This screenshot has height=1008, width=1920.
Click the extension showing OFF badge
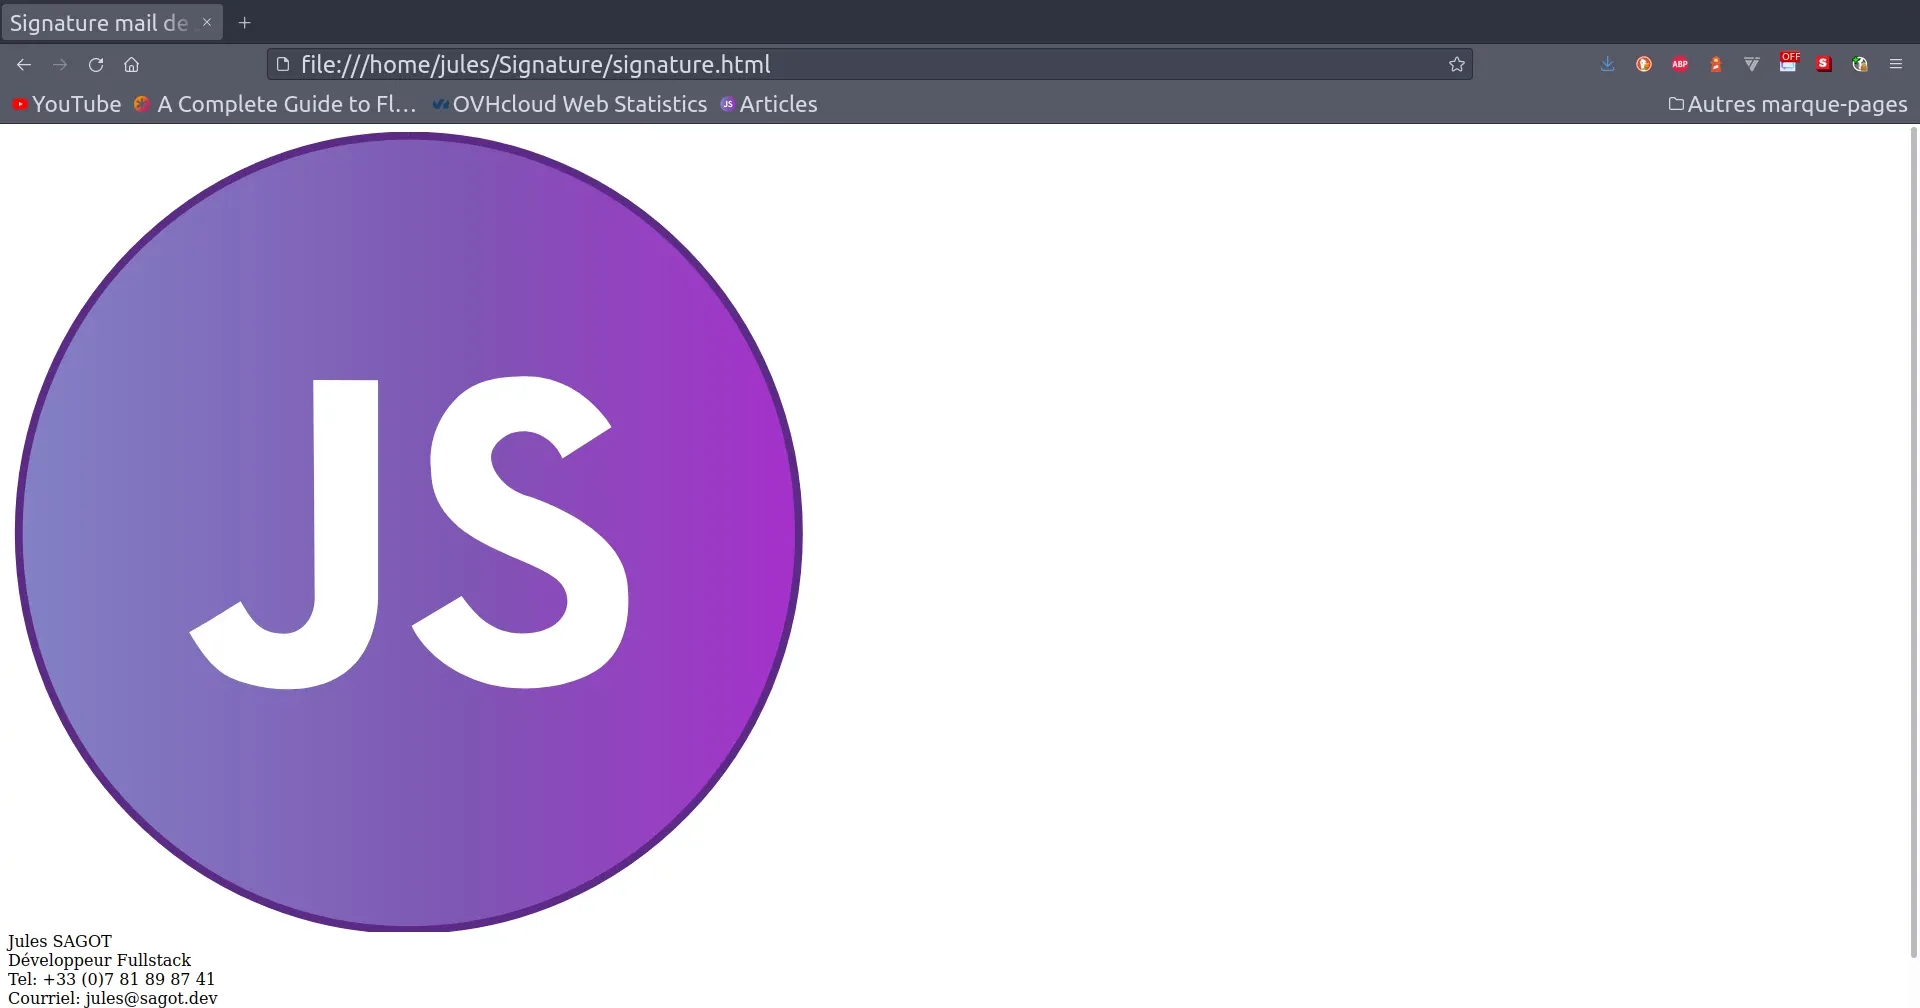[1790, 64]
